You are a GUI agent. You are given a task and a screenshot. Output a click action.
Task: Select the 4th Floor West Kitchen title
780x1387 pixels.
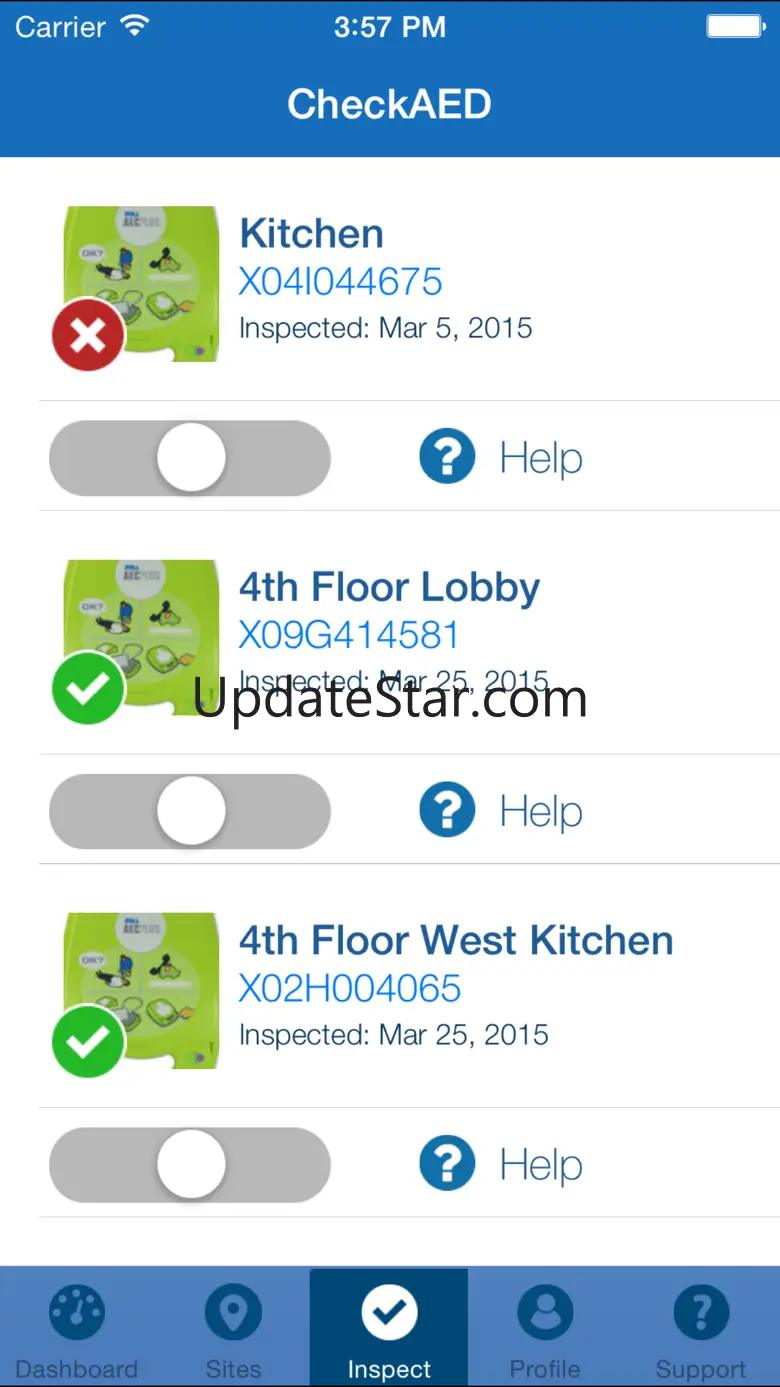coord(456,940)
